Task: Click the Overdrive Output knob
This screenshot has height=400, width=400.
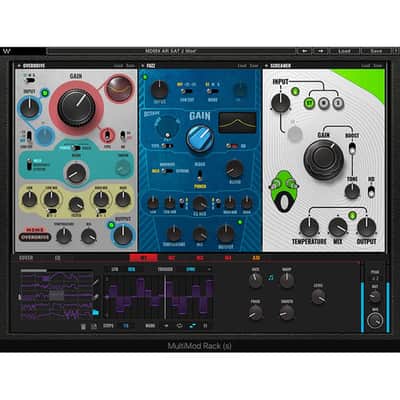Action: [x=123, y=235]
